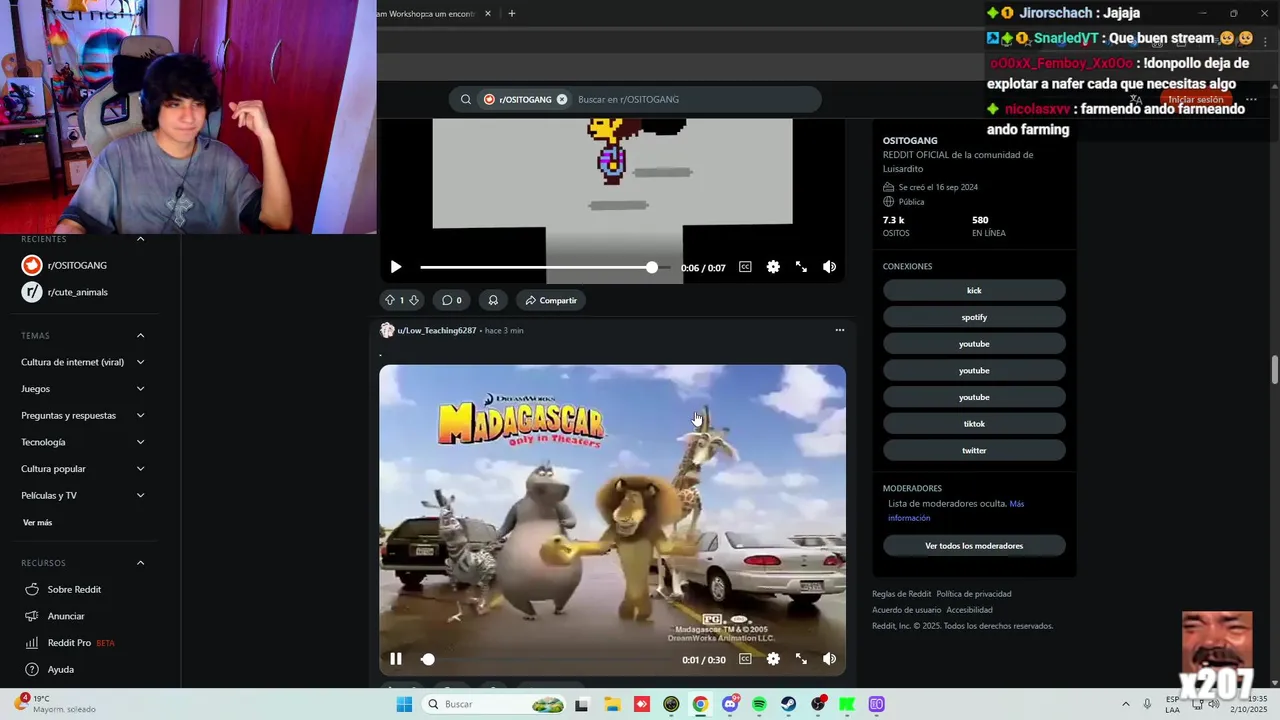Open the kick connection link
This screenshot has height=720, width=1280.
(974, 290)
